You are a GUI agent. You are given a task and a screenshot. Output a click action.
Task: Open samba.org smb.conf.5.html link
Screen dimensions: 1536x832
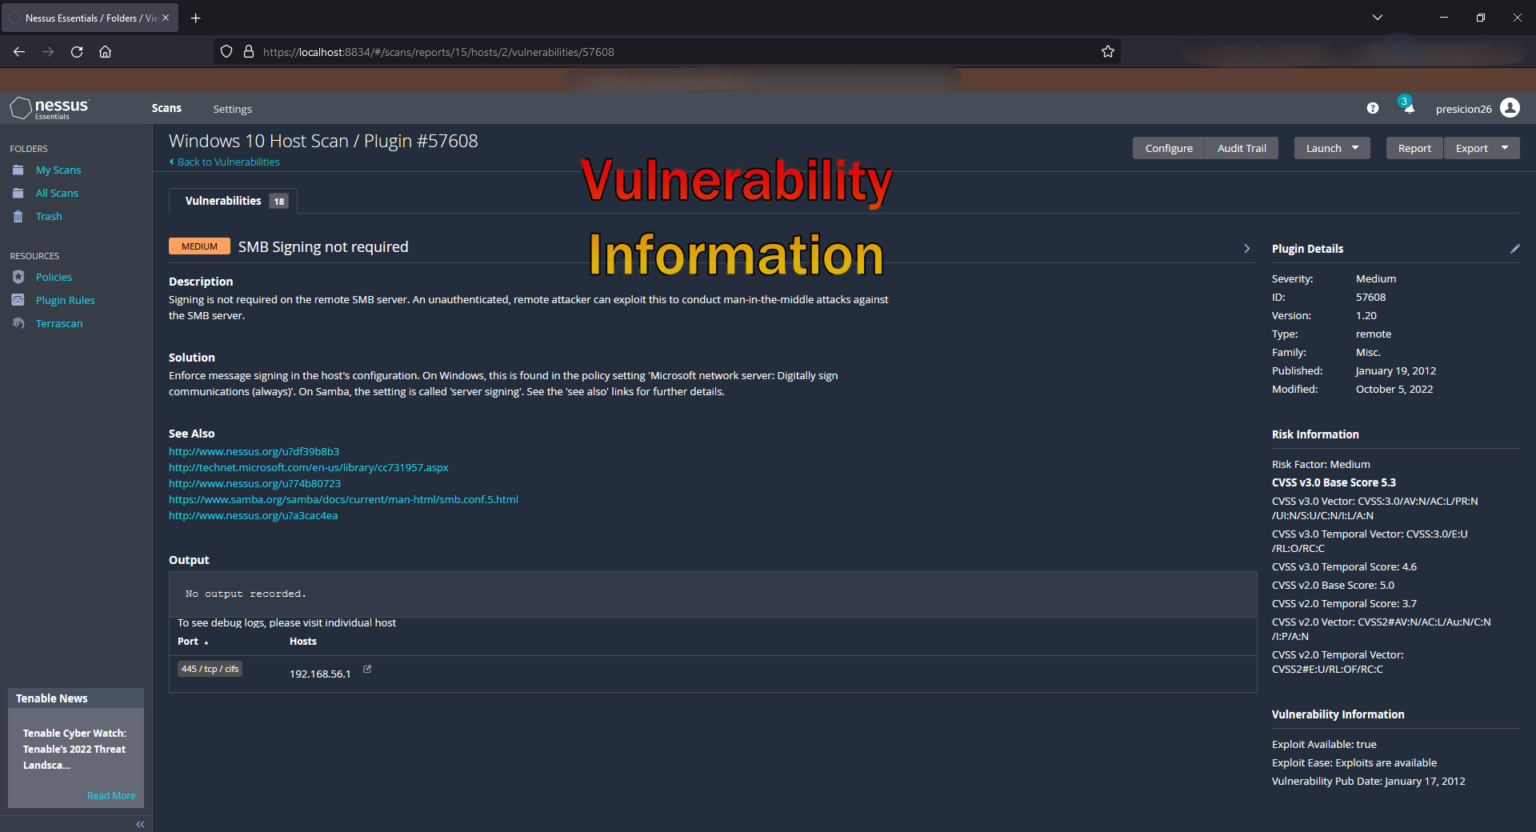pyautogui.click(x=343, y=500)
